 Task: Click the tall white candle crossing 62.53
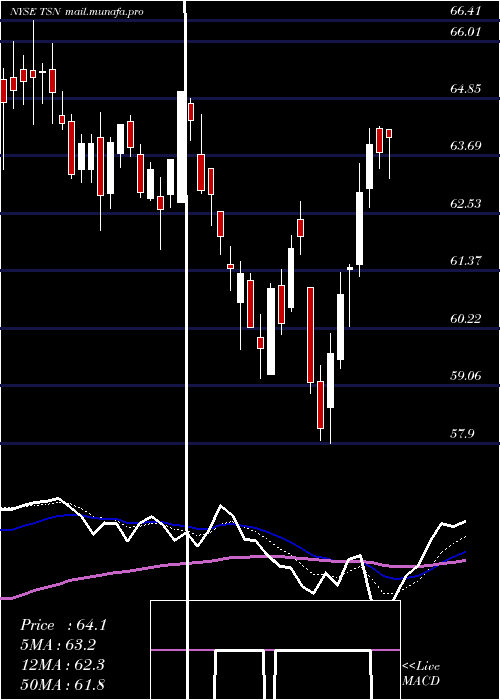359,229
